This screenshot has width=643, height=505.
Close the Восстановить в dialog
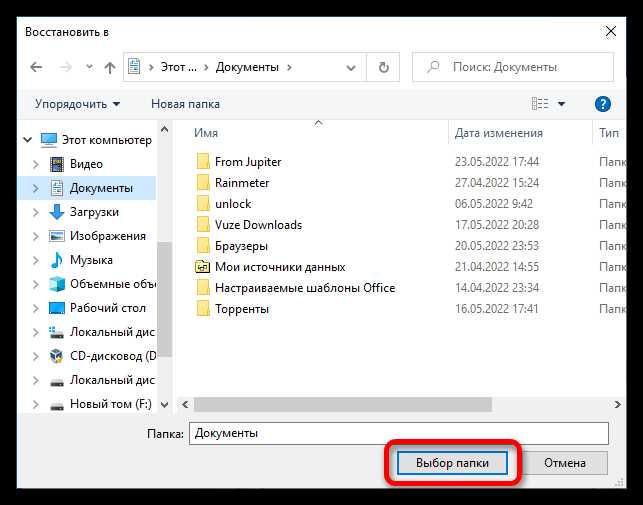coord(611,31)
